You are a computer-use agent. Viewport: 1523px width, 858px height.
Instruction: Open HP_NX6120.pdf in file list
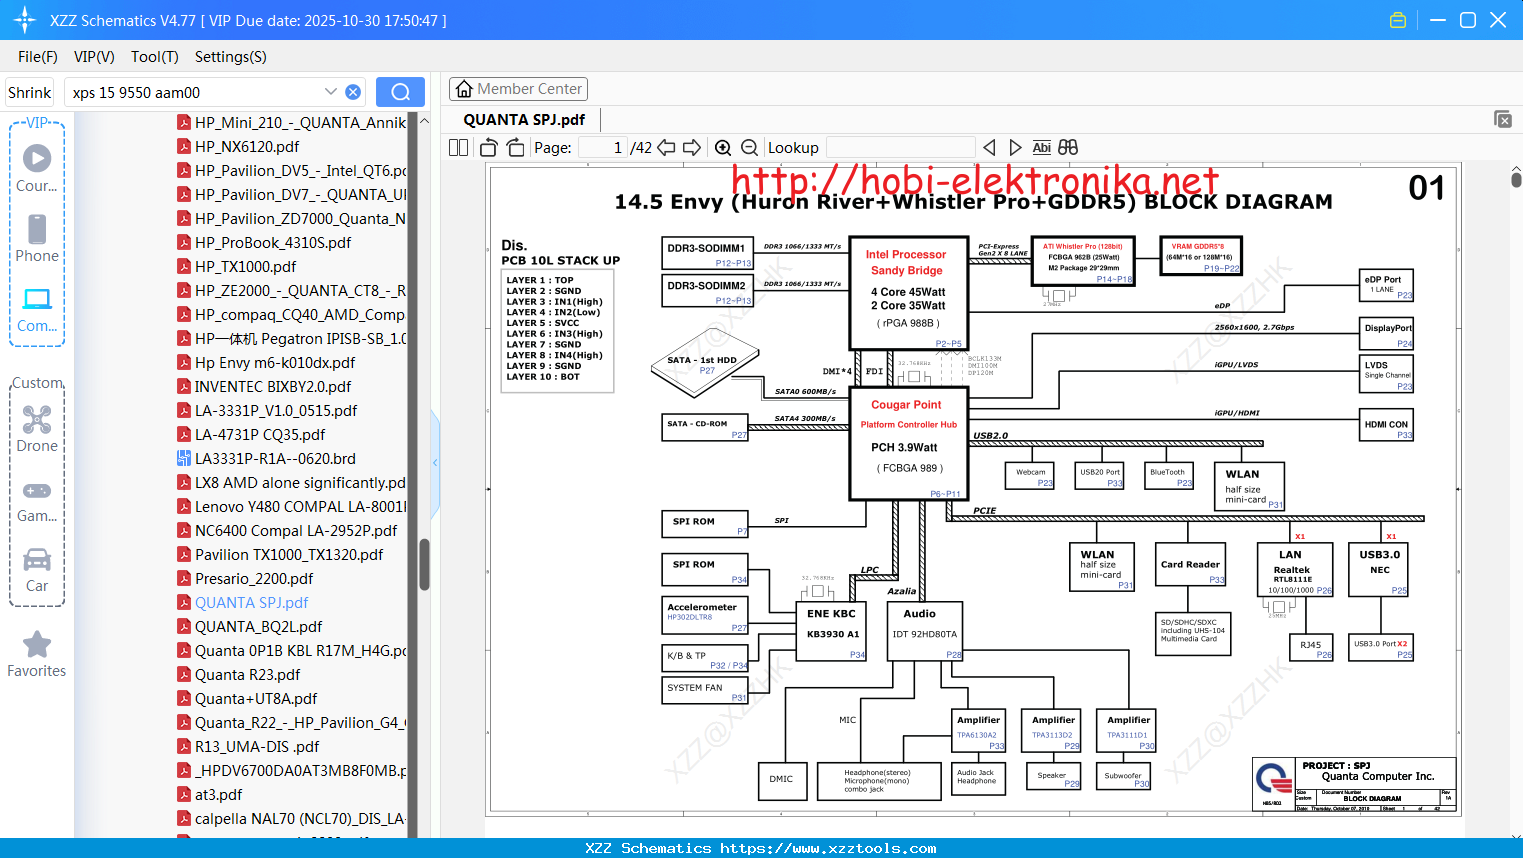pos(247,146)
